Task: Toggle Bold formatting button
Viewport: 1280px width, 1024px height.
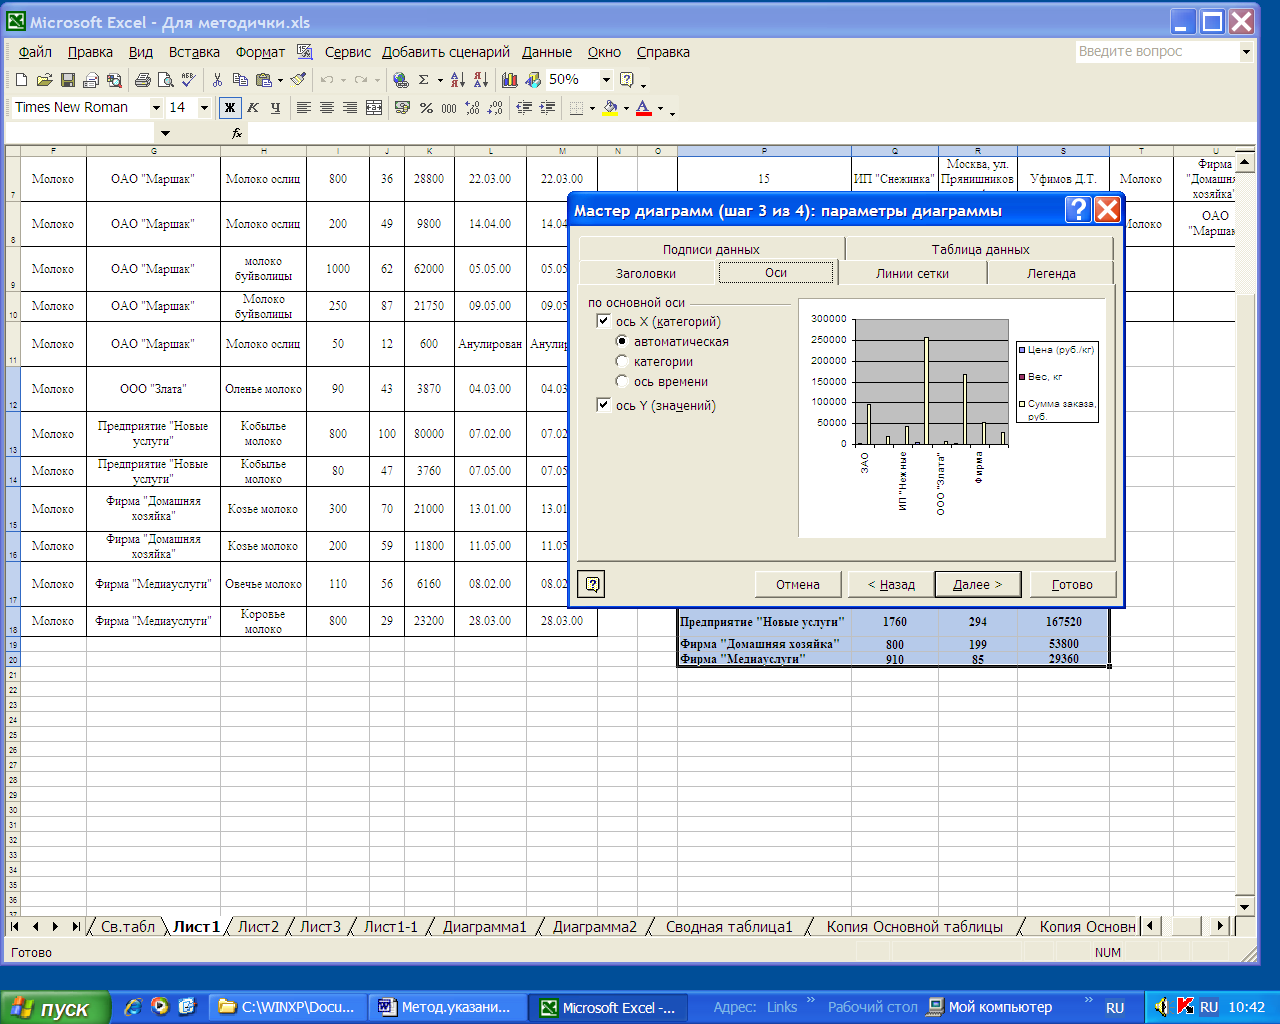Action: click(x=230, y=108)
